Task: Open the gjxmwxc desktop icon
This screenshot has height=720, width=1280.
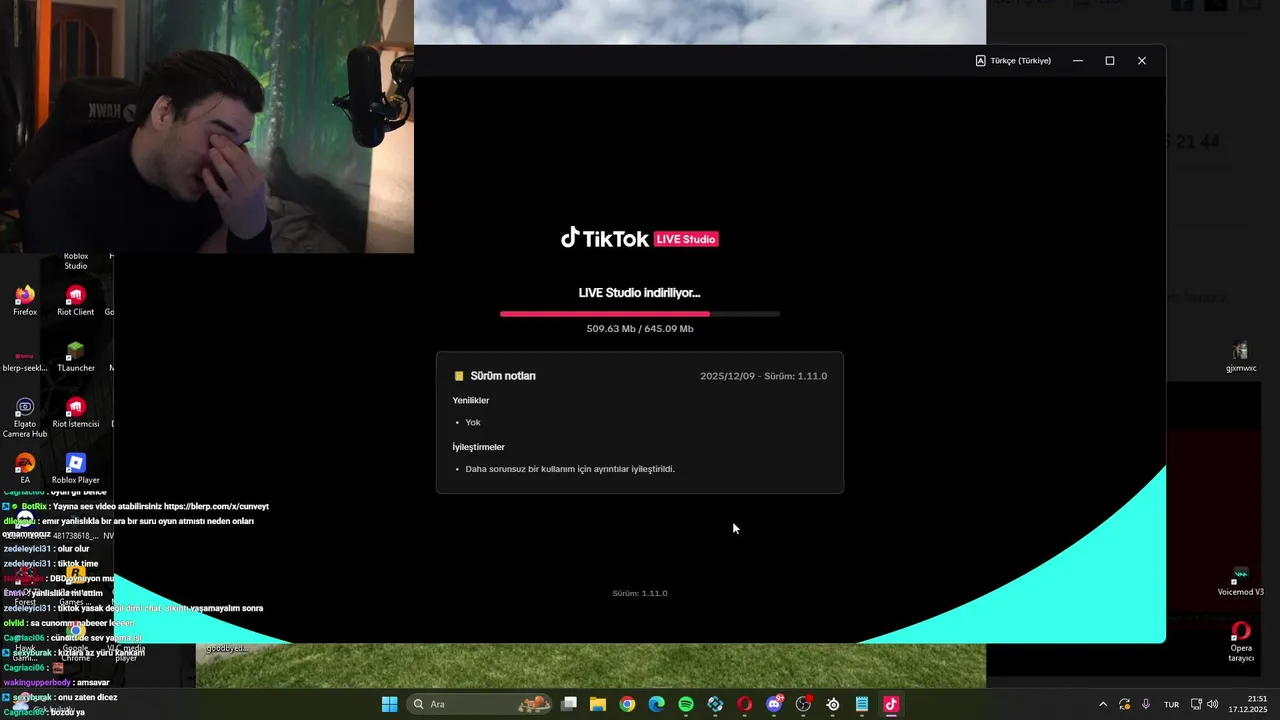Action: [1241, 356]
